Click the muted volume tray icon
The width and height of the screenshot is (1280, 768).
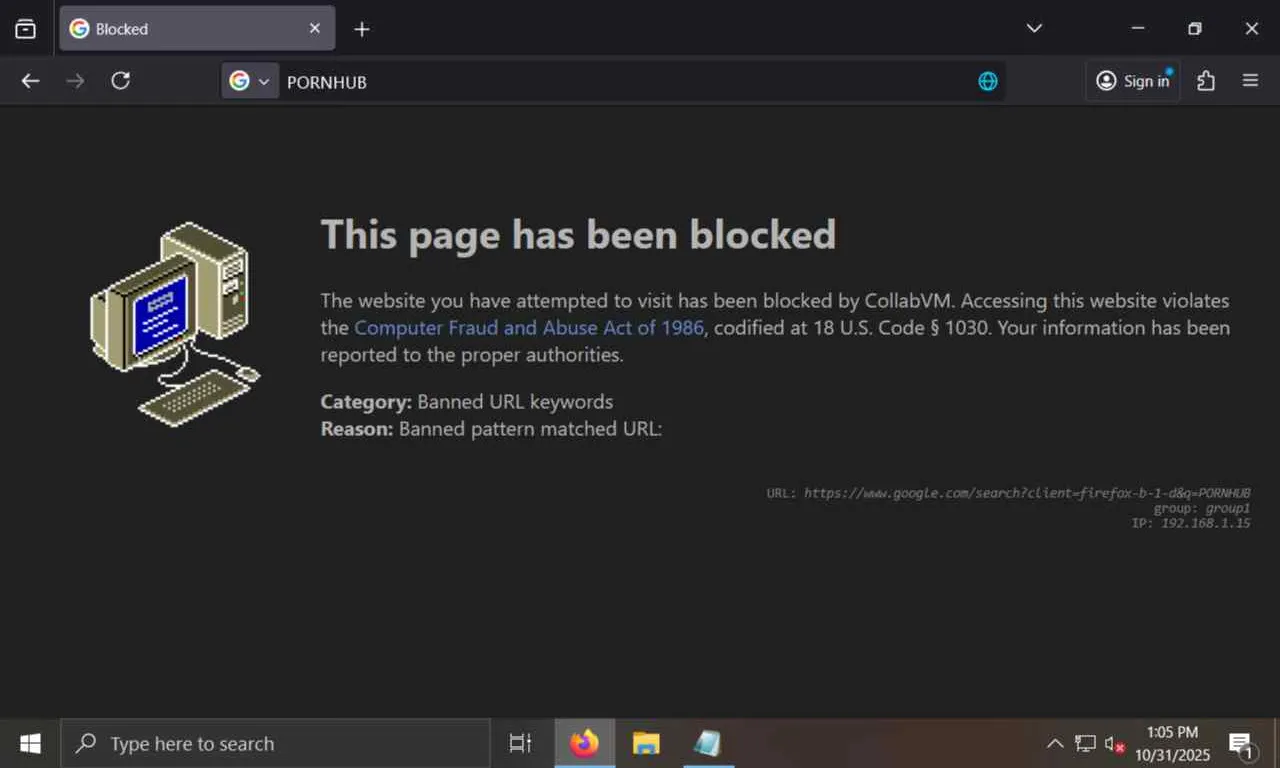click(1115, 744)
